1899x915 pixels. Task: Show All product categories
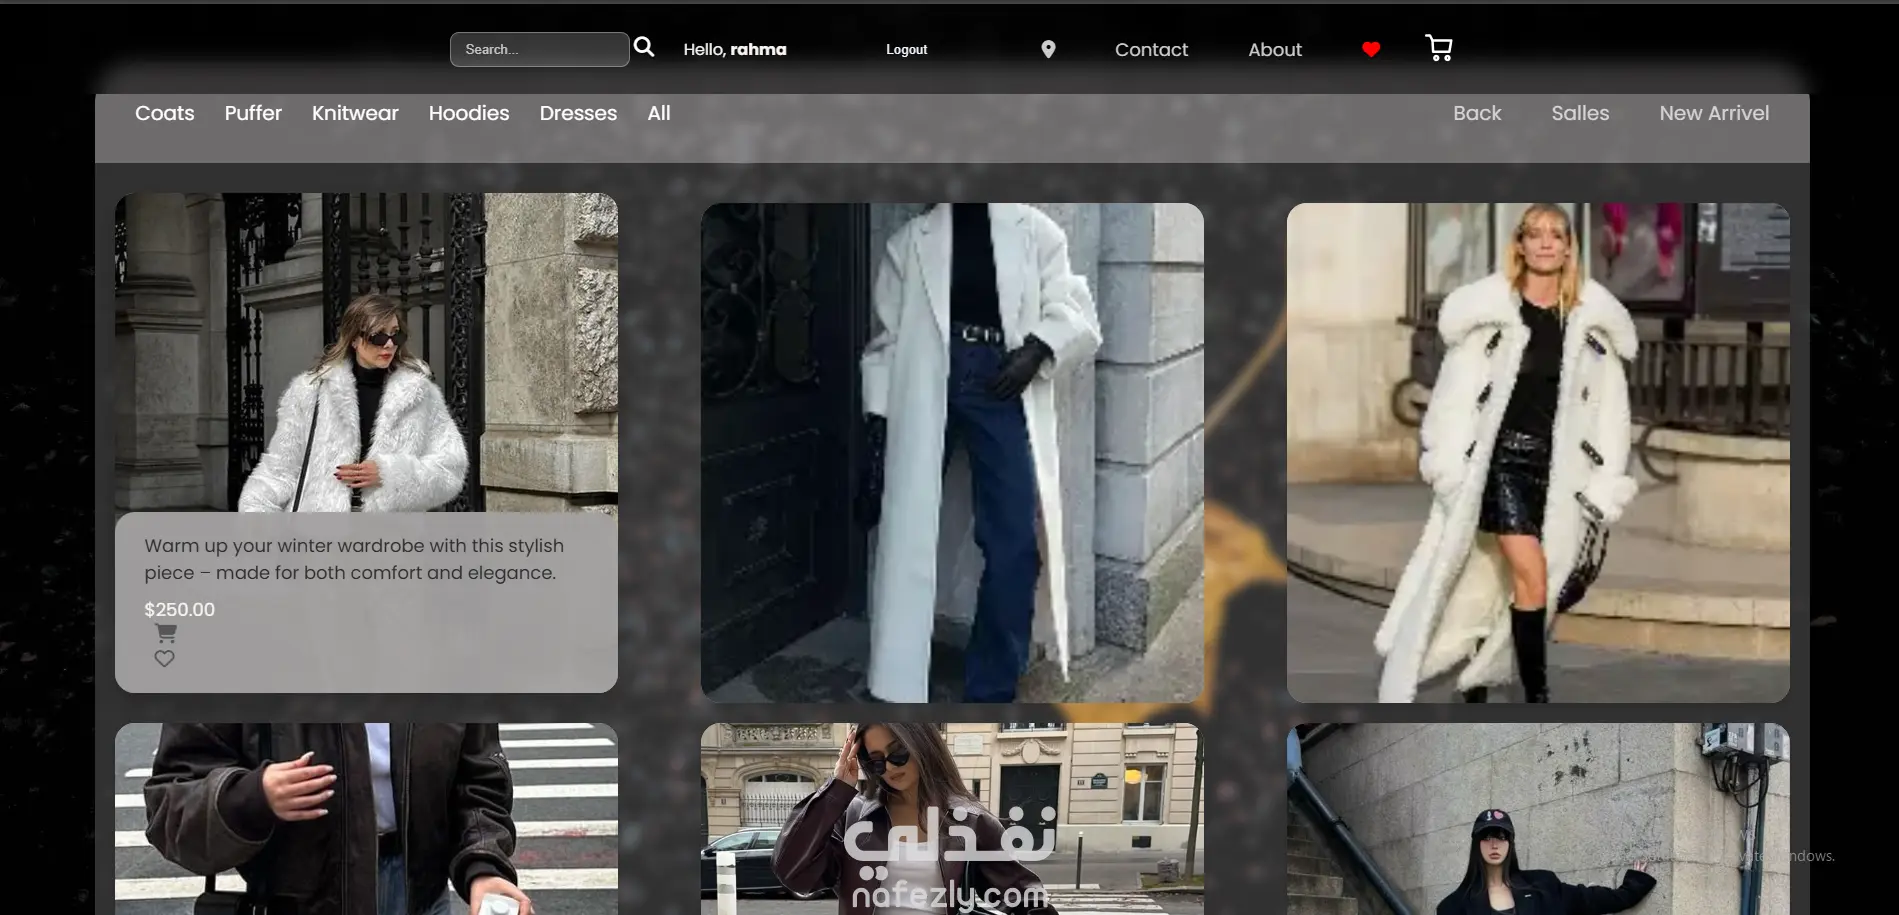(x=659, y=113)
